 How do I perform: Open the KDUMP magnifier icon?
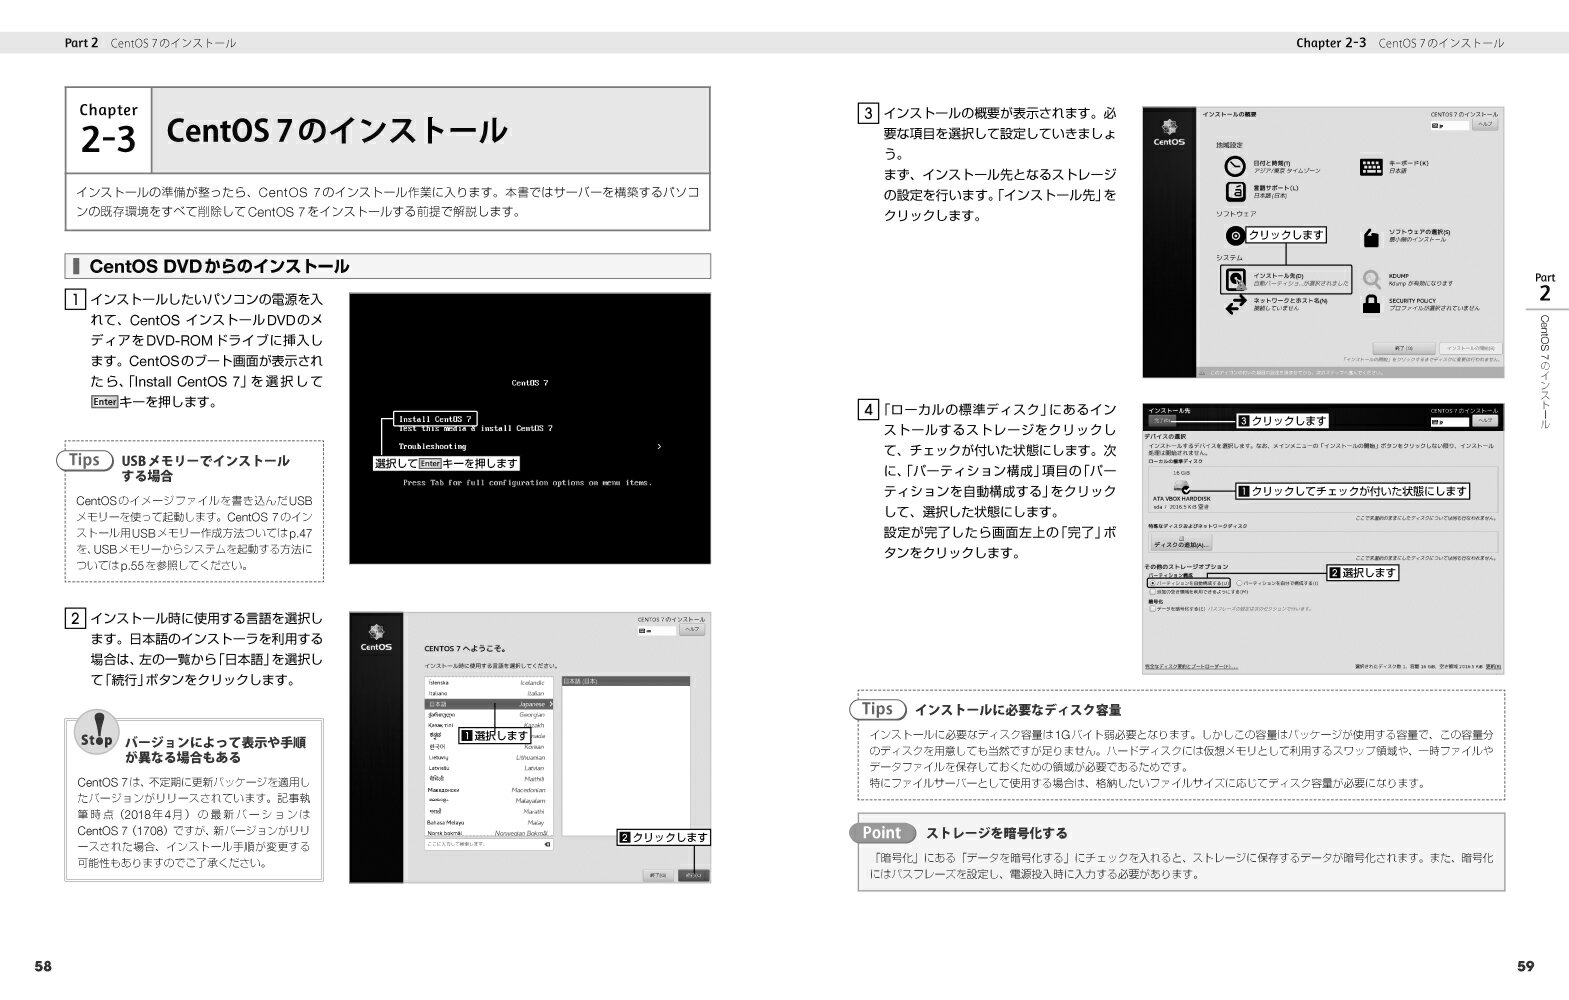pyautogui.click(x=1372, y=279)
